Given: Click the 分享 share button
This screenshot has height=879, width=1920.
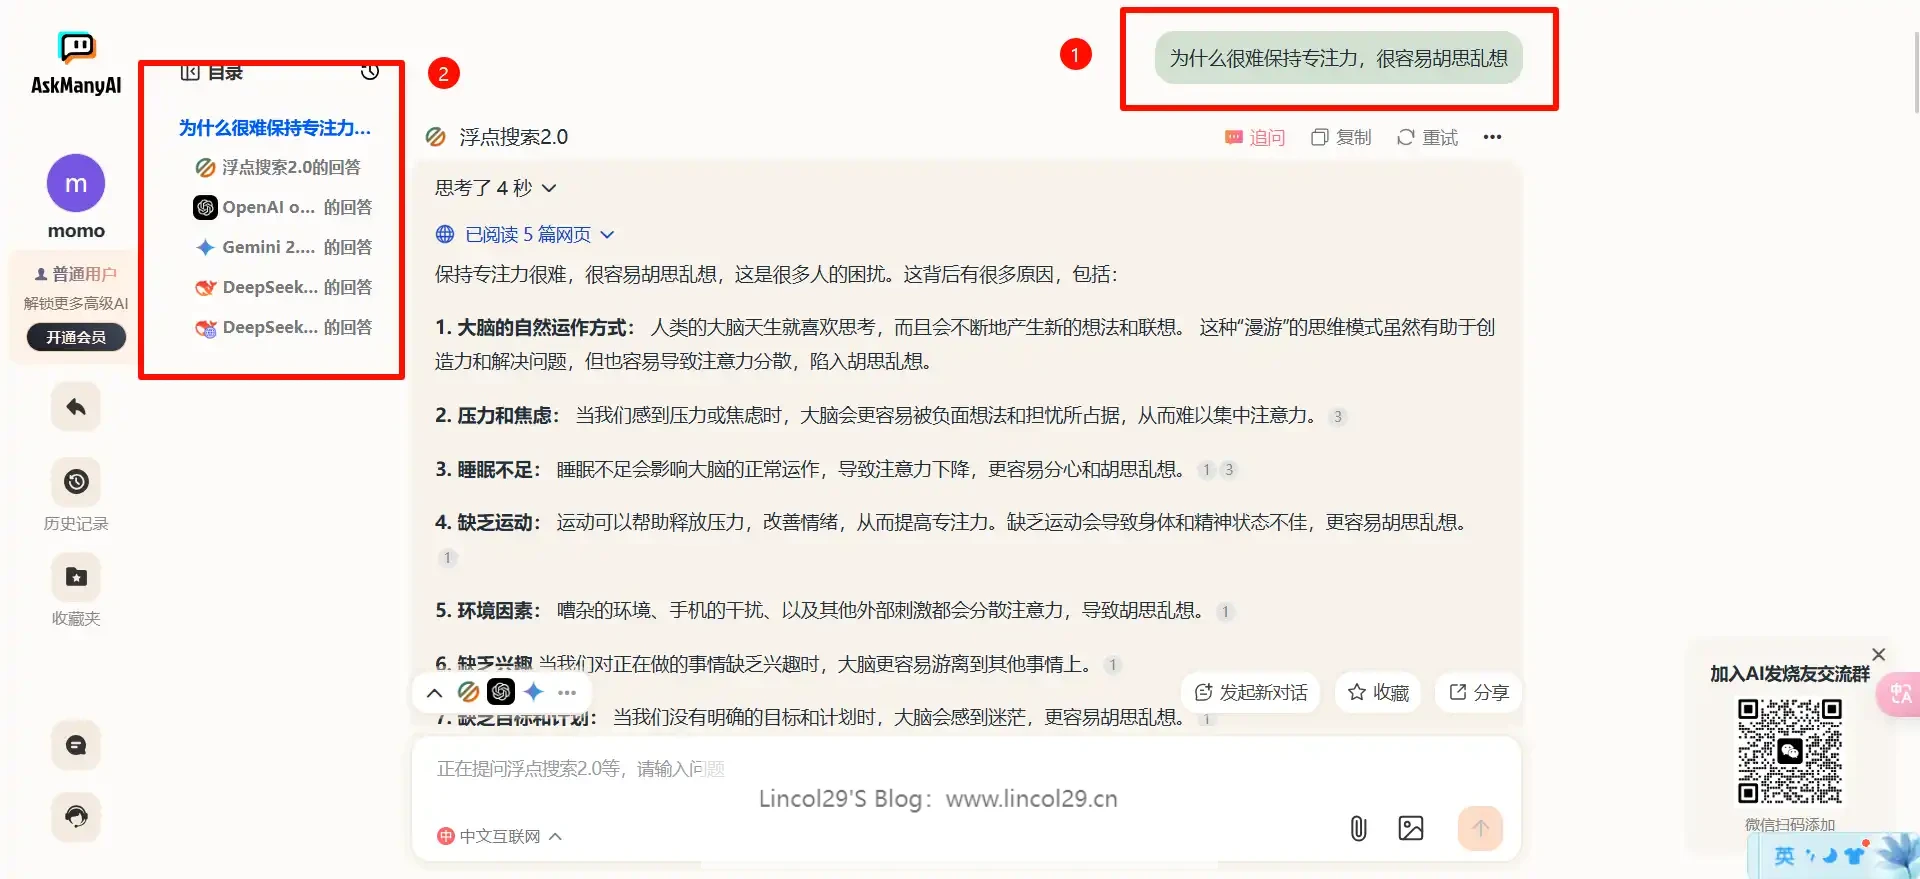Looking at the screenshot, I should click(1478, 692).
